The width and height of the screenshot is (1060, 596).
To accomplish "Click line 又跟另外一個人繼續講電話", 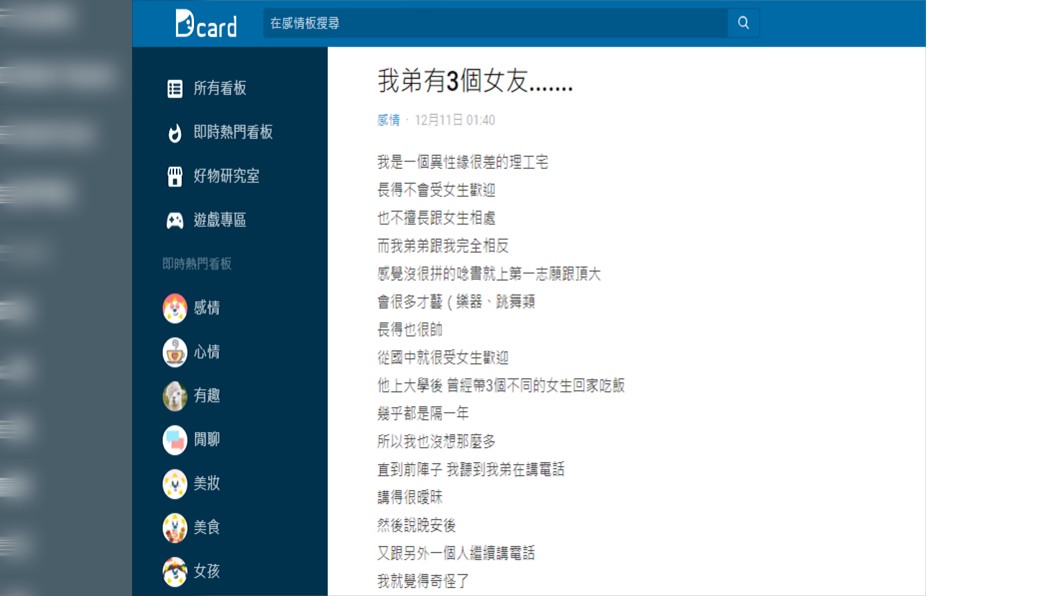I will pos(456,553).
